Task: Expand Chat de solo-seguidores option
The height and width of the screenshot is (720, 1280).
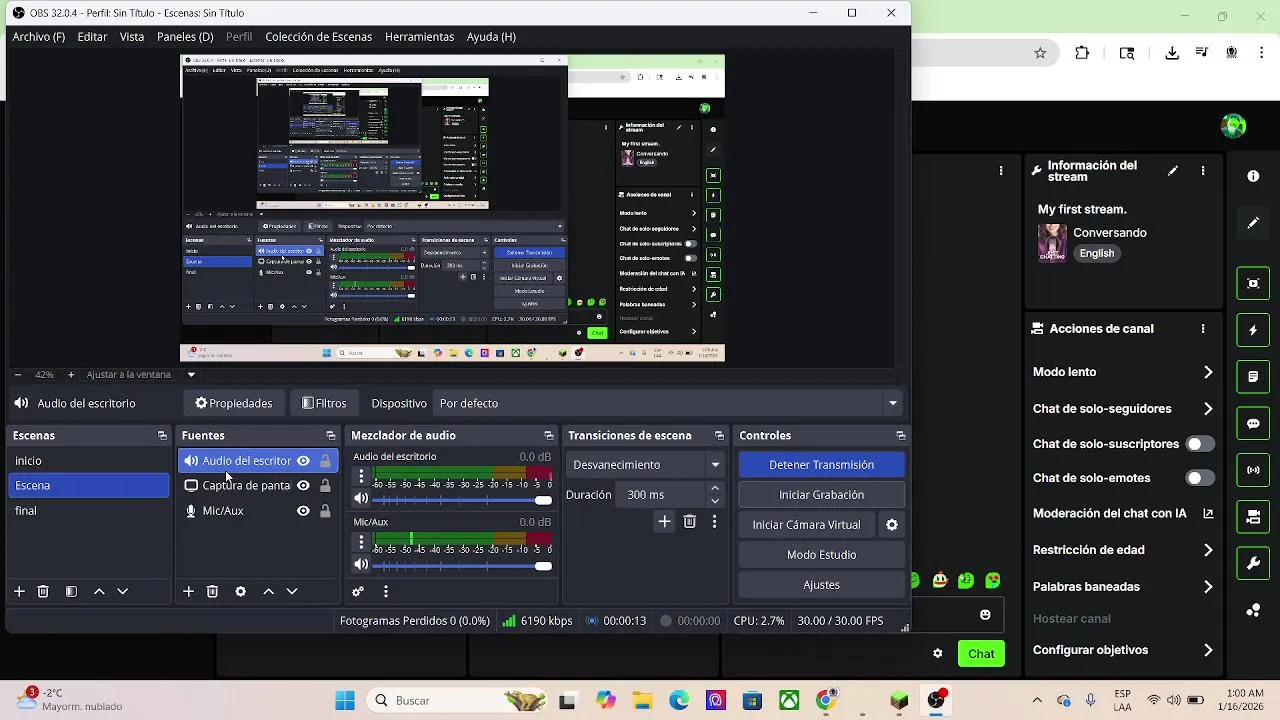Action: click(x=1208, y=409)
